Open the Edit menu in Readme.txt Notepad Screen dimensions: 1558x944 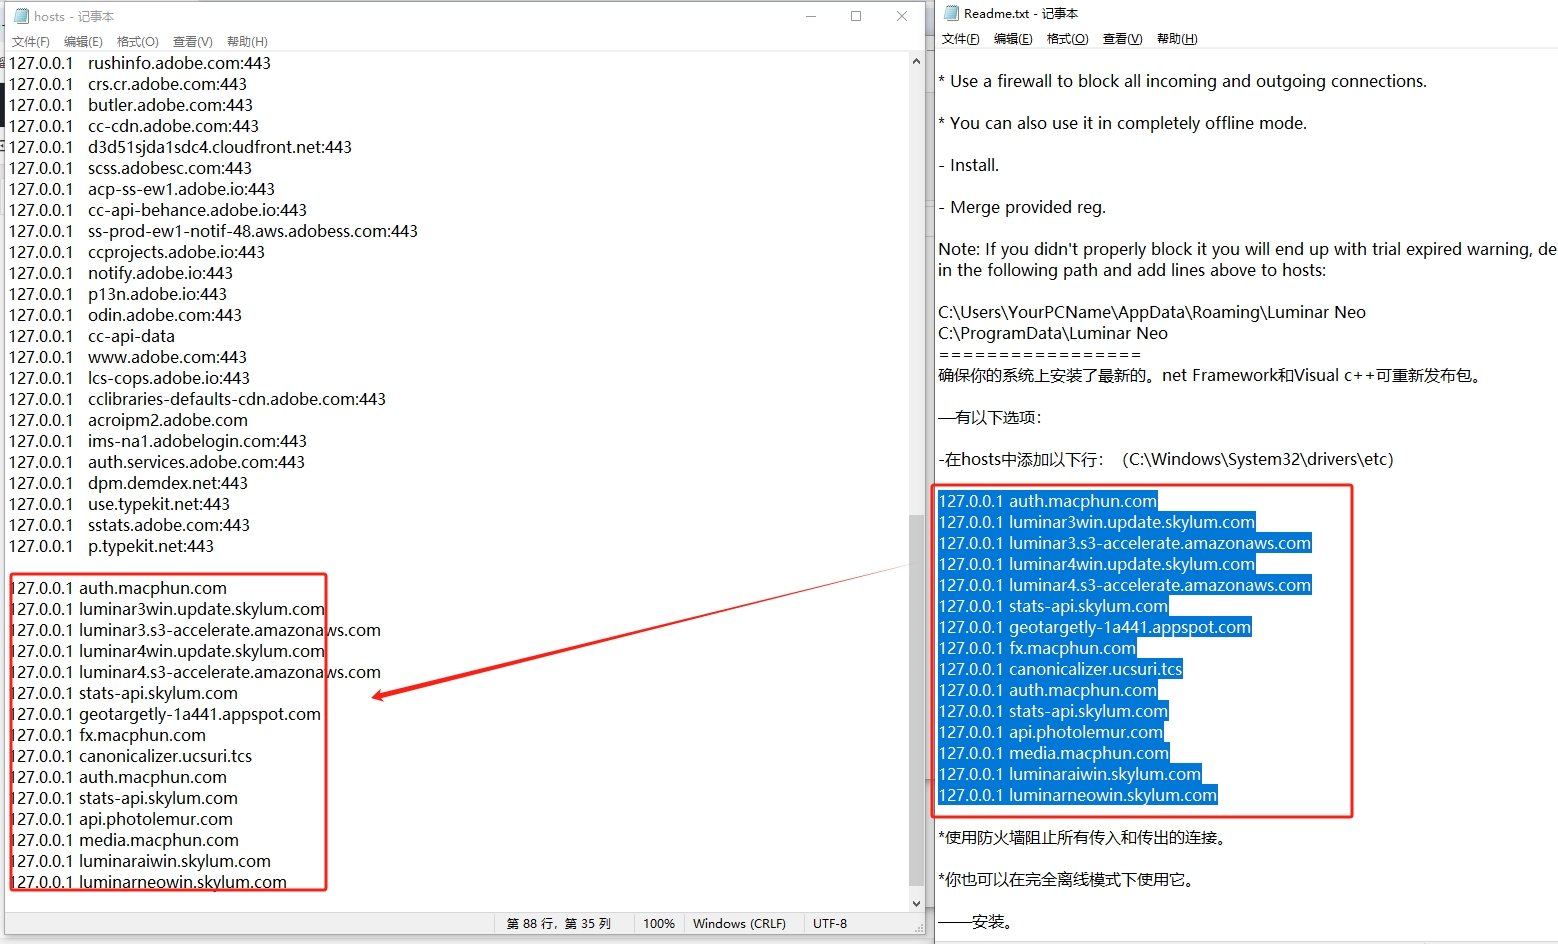tap(1013, 38)
